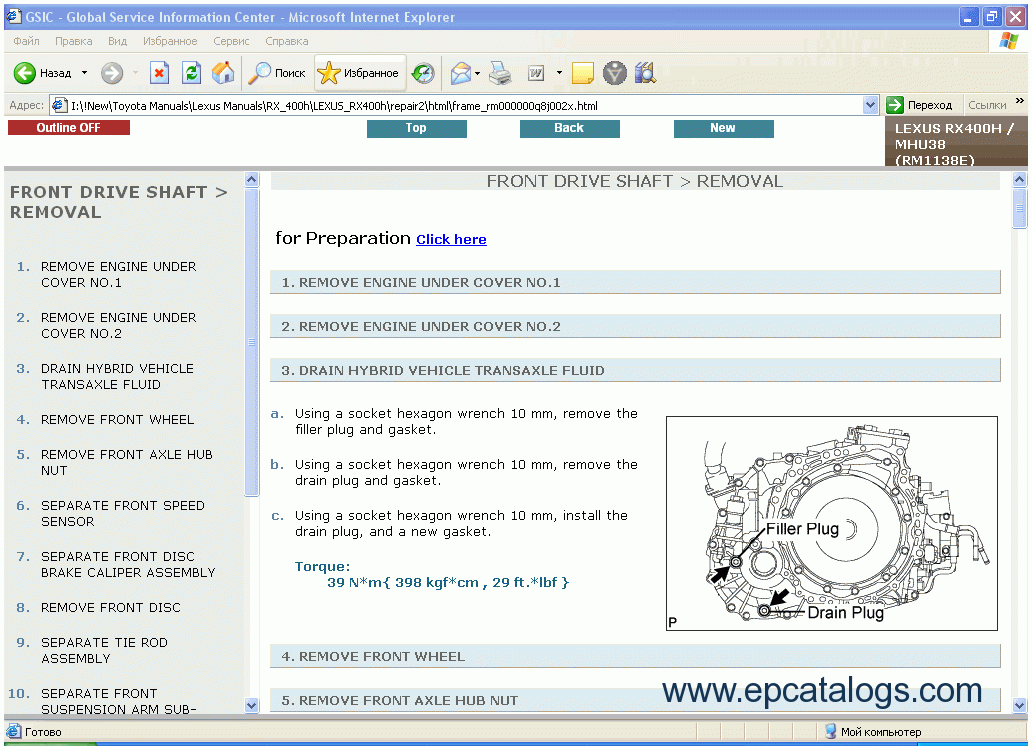
Task: Open the Справка menu
Action: (286, 41)
